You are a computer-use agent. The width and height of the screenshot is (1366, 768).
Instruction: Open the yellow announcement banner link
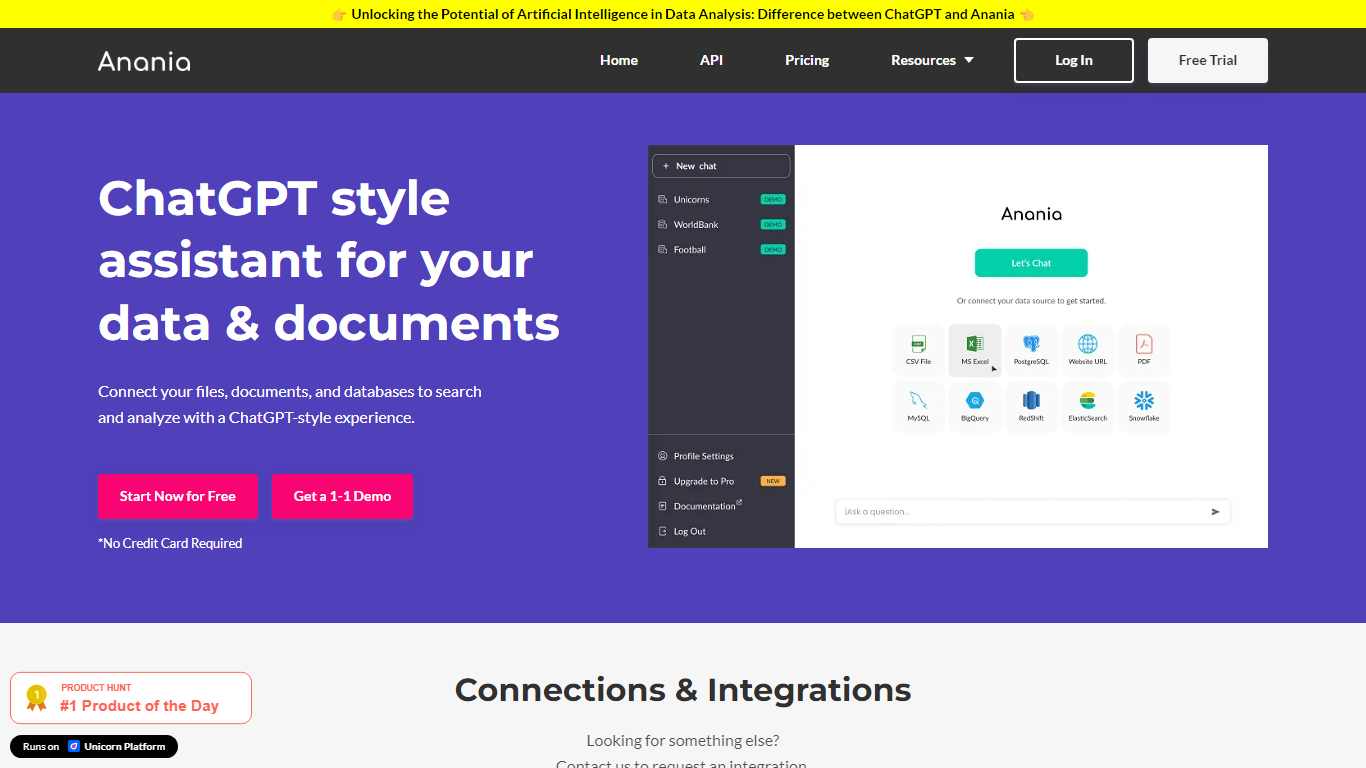coord(683,14)
